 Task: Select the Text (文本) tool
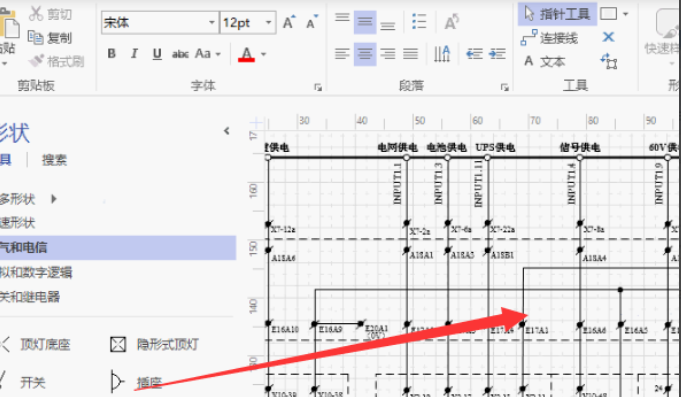544,62
